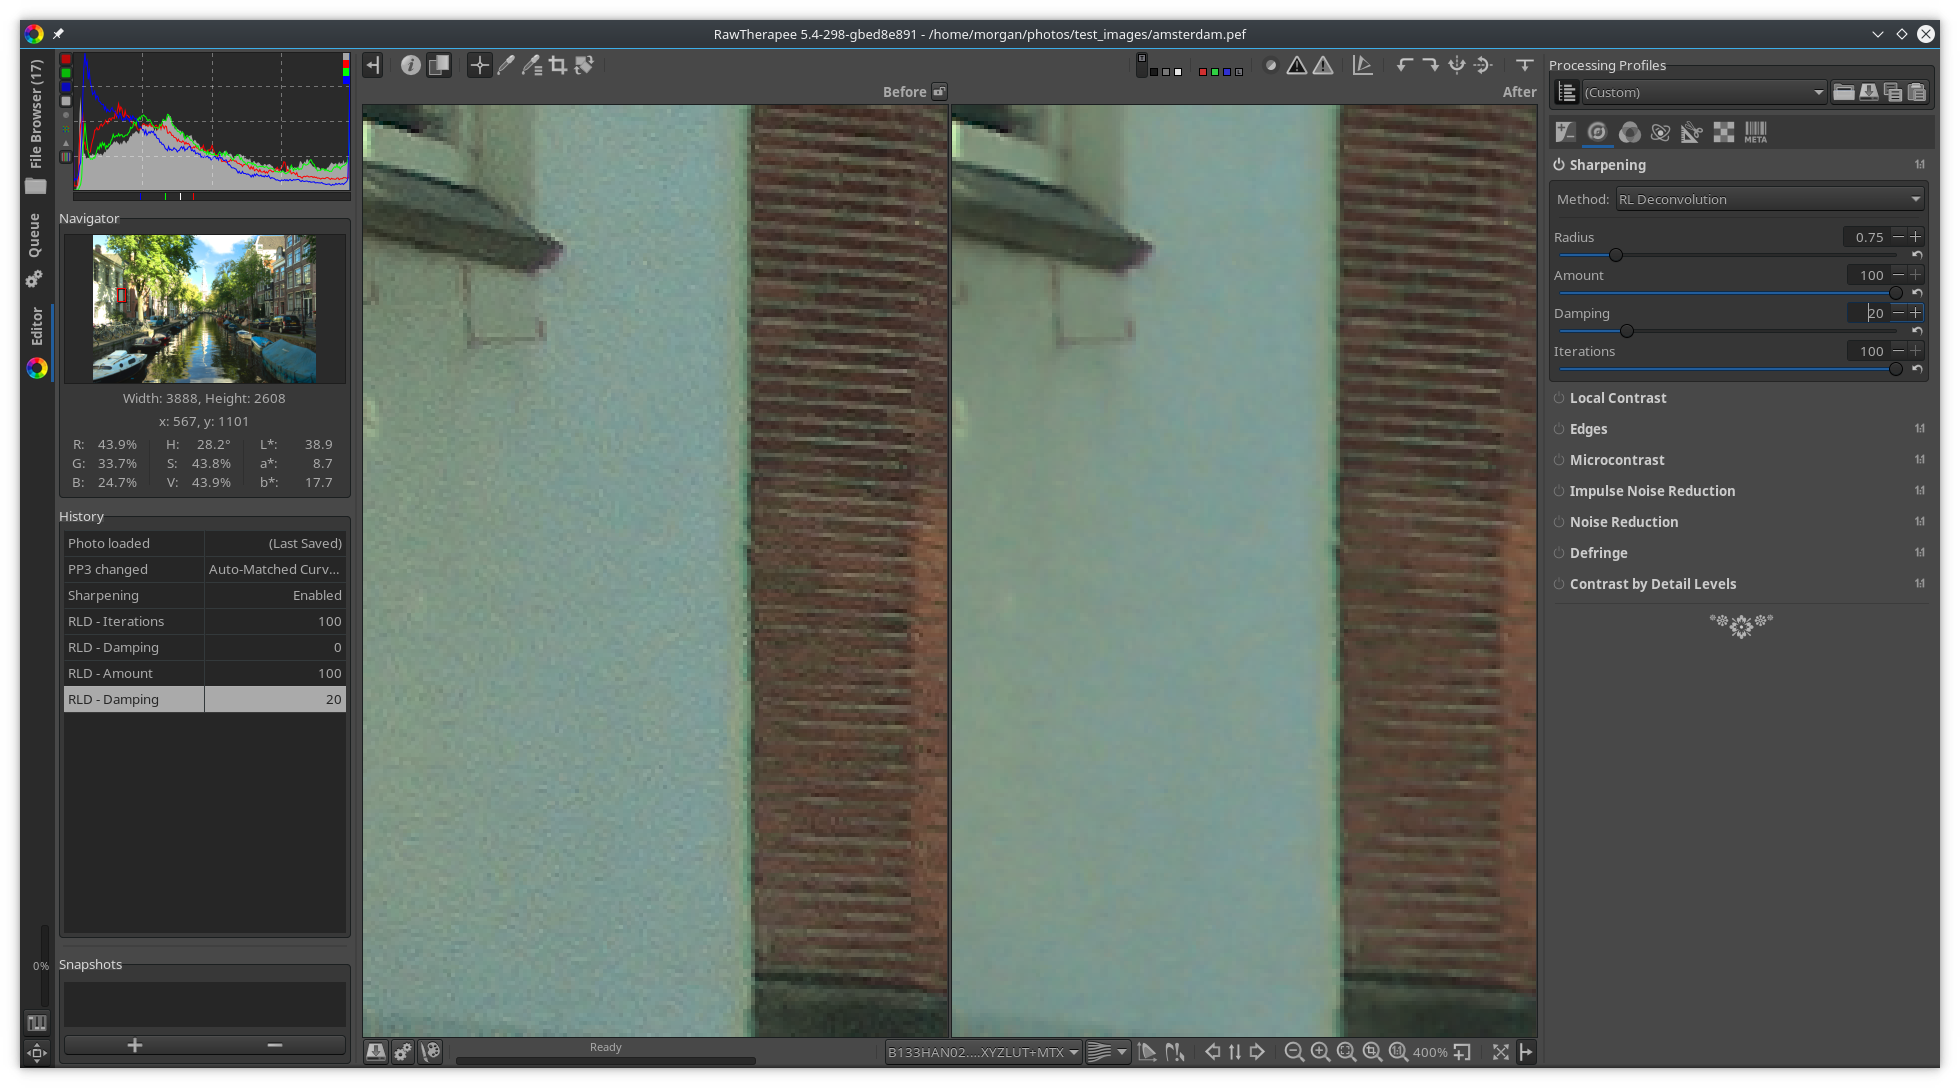Viewport: 1960px width, 1088px height.
Task: Toggle before/after view icon
Action: pos(439,66)
